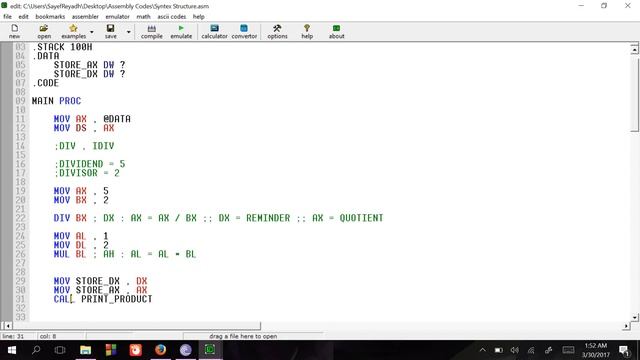Open the volume control in system tray
Viewport: 640px width, 360px height.
click(515, 350)
